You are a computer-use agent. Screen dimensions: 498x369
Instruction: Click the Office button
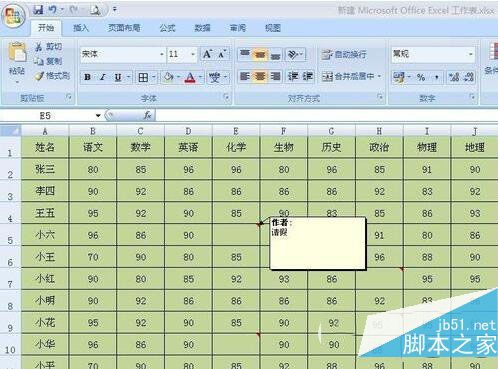point(14,15)
